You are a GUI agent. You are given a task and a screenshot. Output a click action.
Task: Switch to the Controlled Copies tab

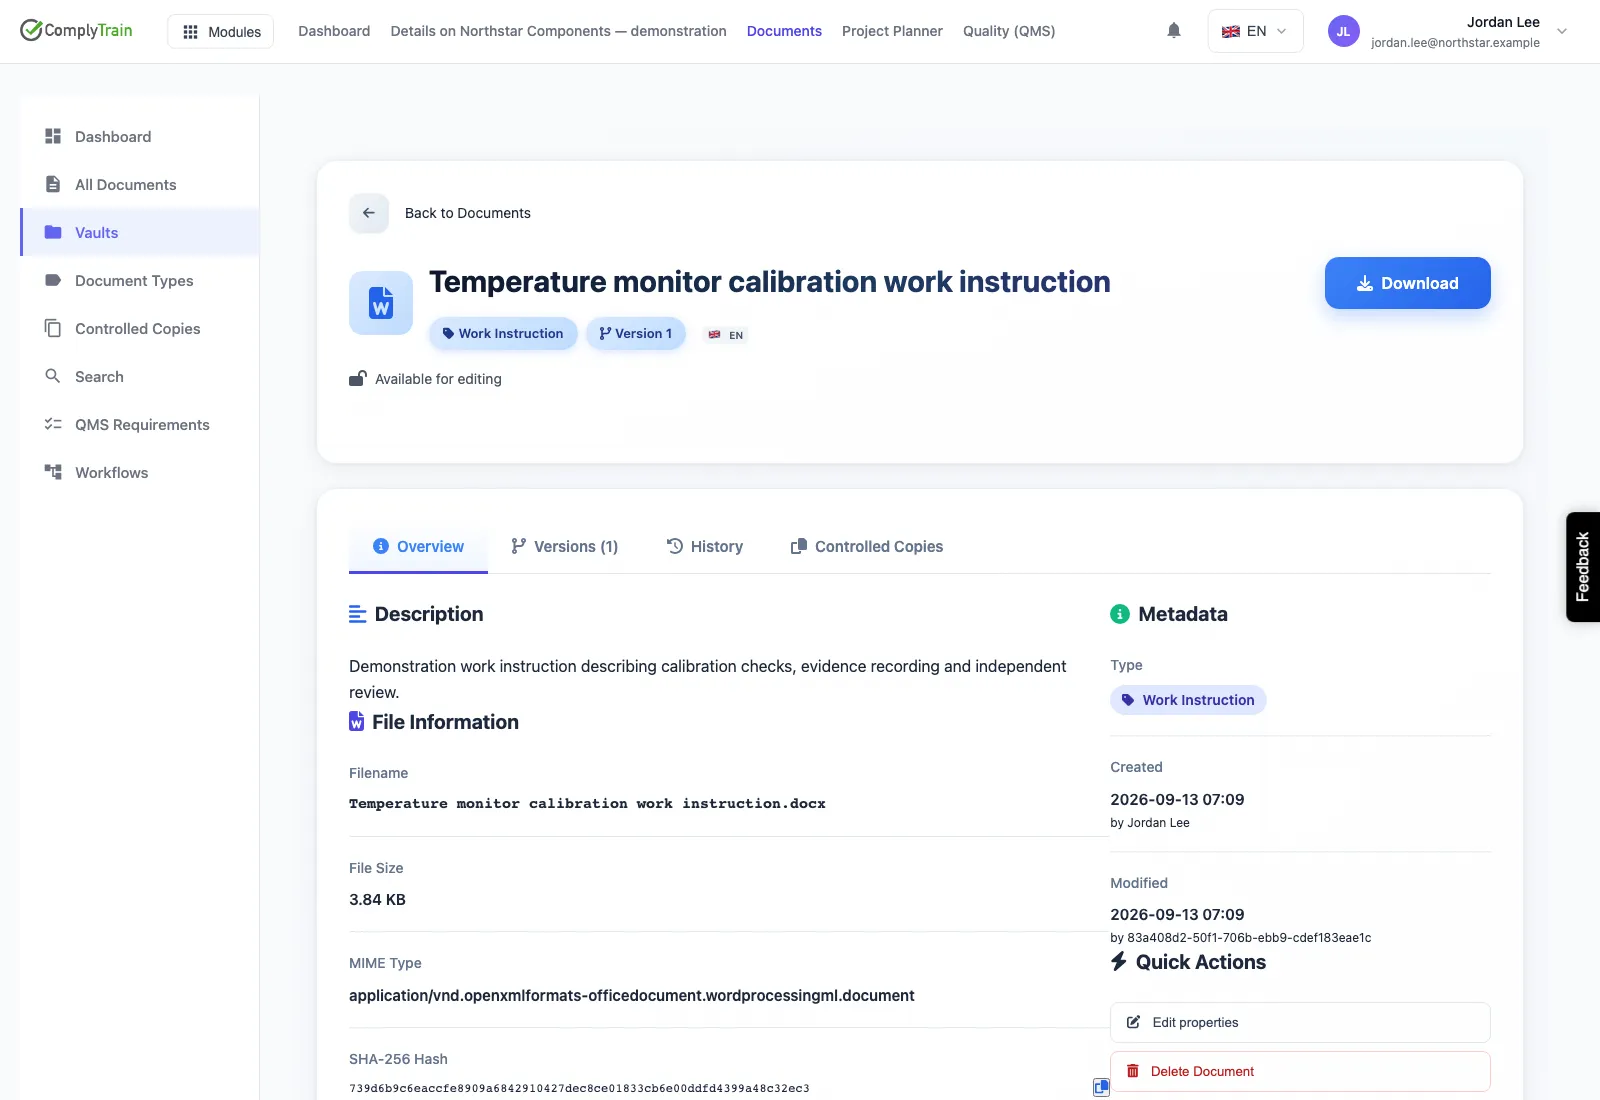coord(867,546)
